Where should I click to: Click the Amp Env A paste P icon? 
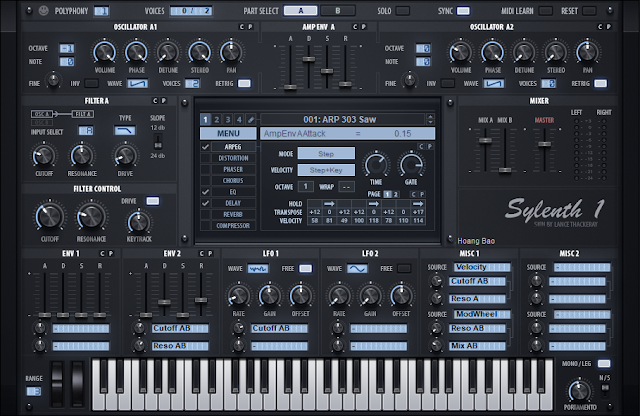click(x=363, y=27)
